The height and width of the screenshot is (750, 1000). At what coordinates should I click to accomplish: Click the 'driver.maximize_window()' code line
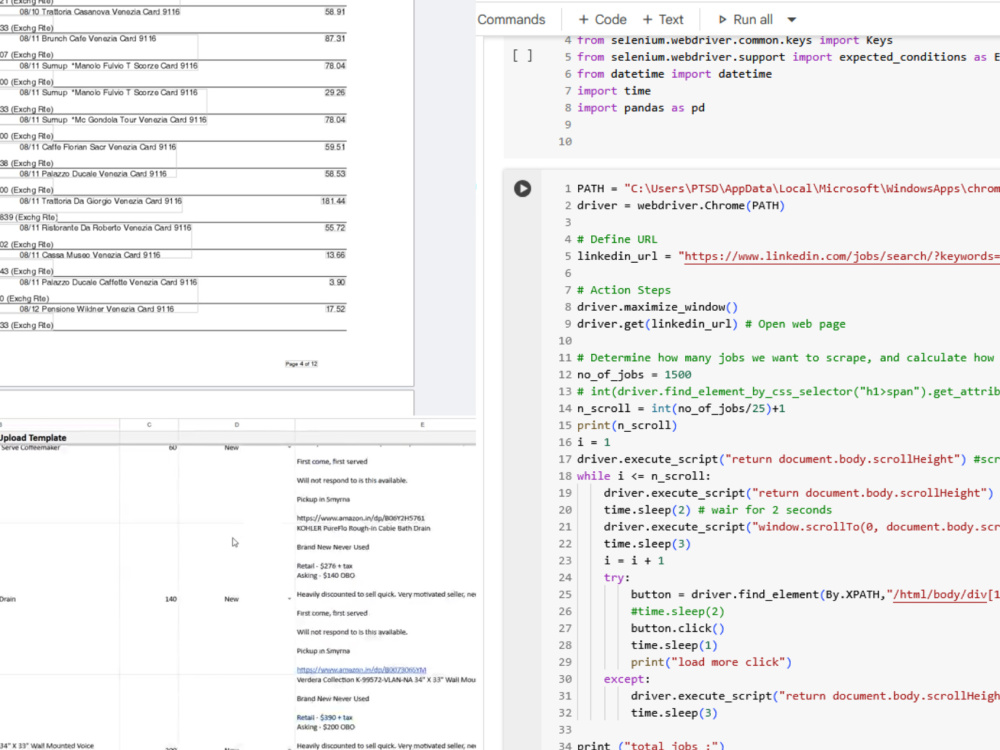[x=658, y=307]
